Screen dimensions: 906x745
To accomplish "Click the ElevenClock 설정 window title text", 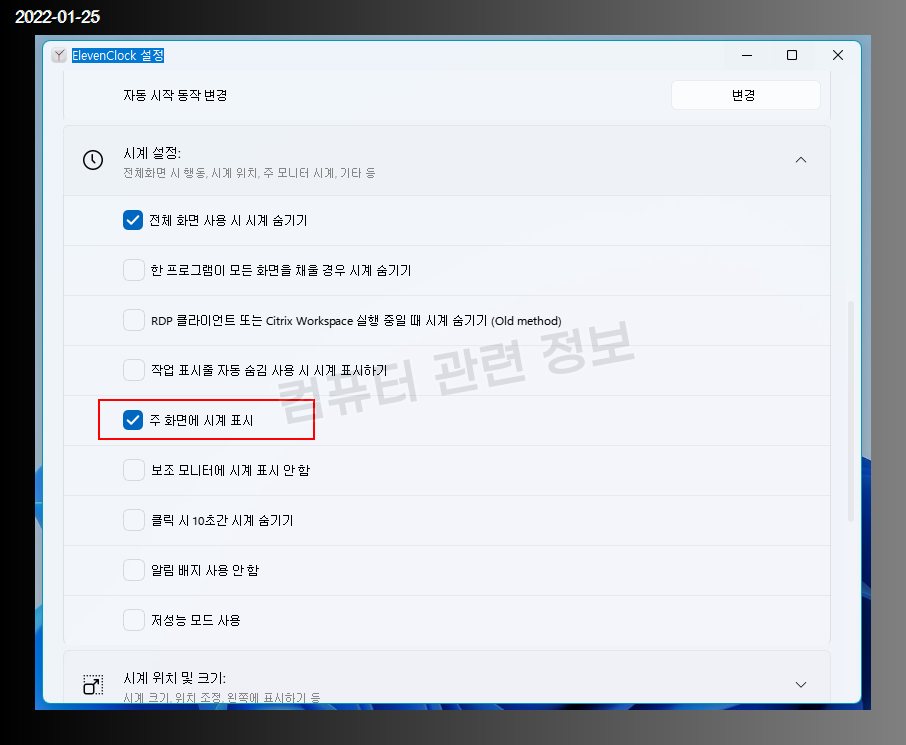I will coord(118,55).
